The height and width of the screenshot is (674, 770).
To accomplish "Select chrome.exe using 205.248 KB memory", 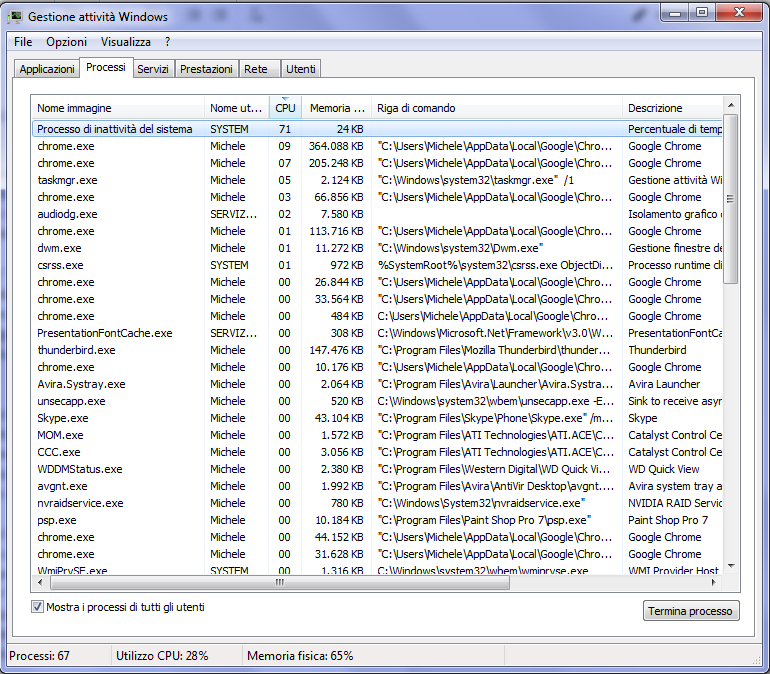I will click(x=377, y=163).
